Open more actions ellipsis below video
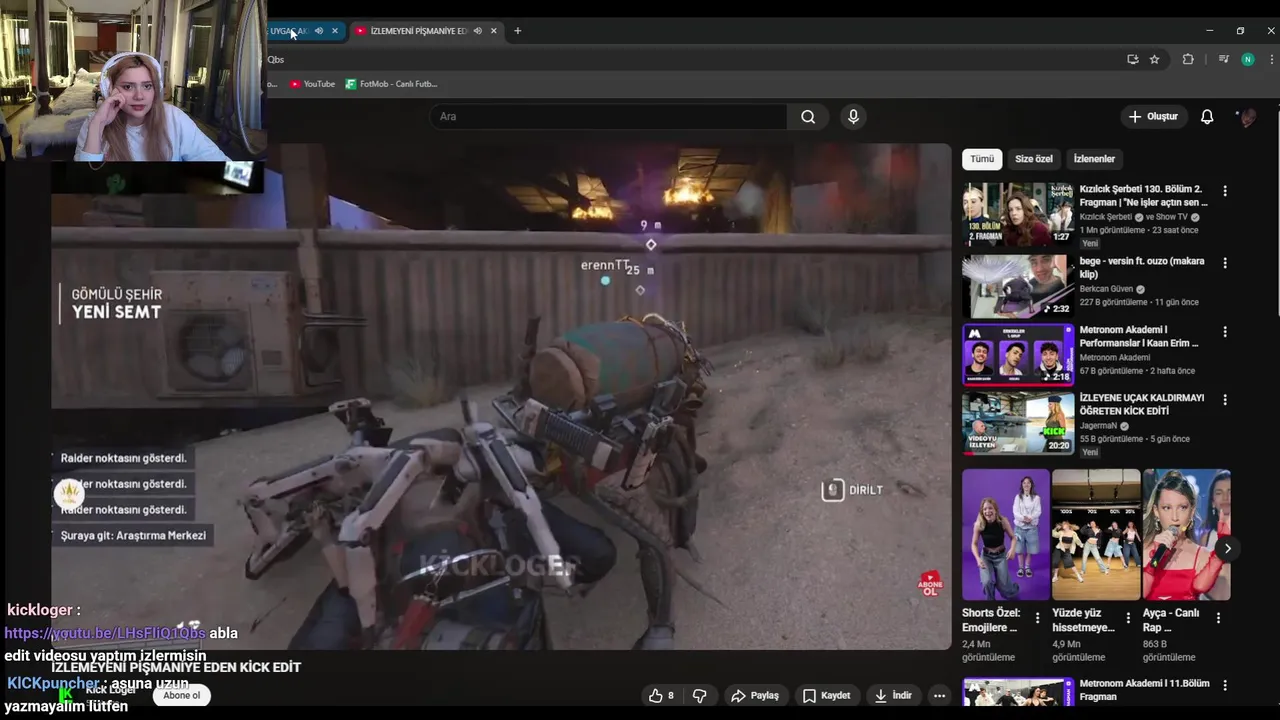The height and width of the screenshot is (720, 1280). pos(939,696)
